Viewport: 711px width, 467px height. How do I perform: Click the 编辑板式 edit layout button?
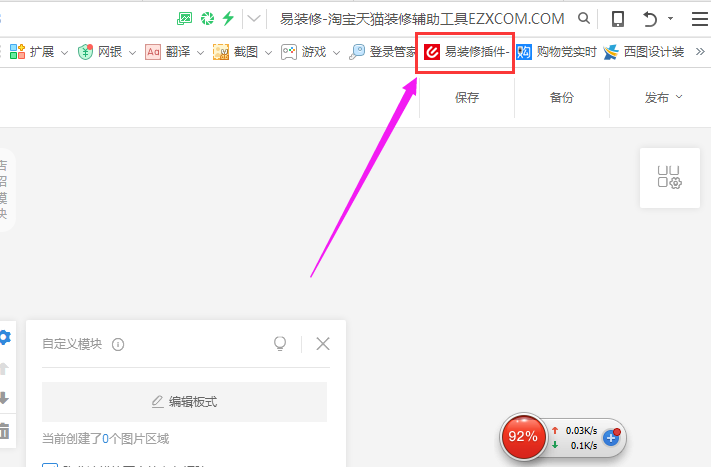point(185,402)
